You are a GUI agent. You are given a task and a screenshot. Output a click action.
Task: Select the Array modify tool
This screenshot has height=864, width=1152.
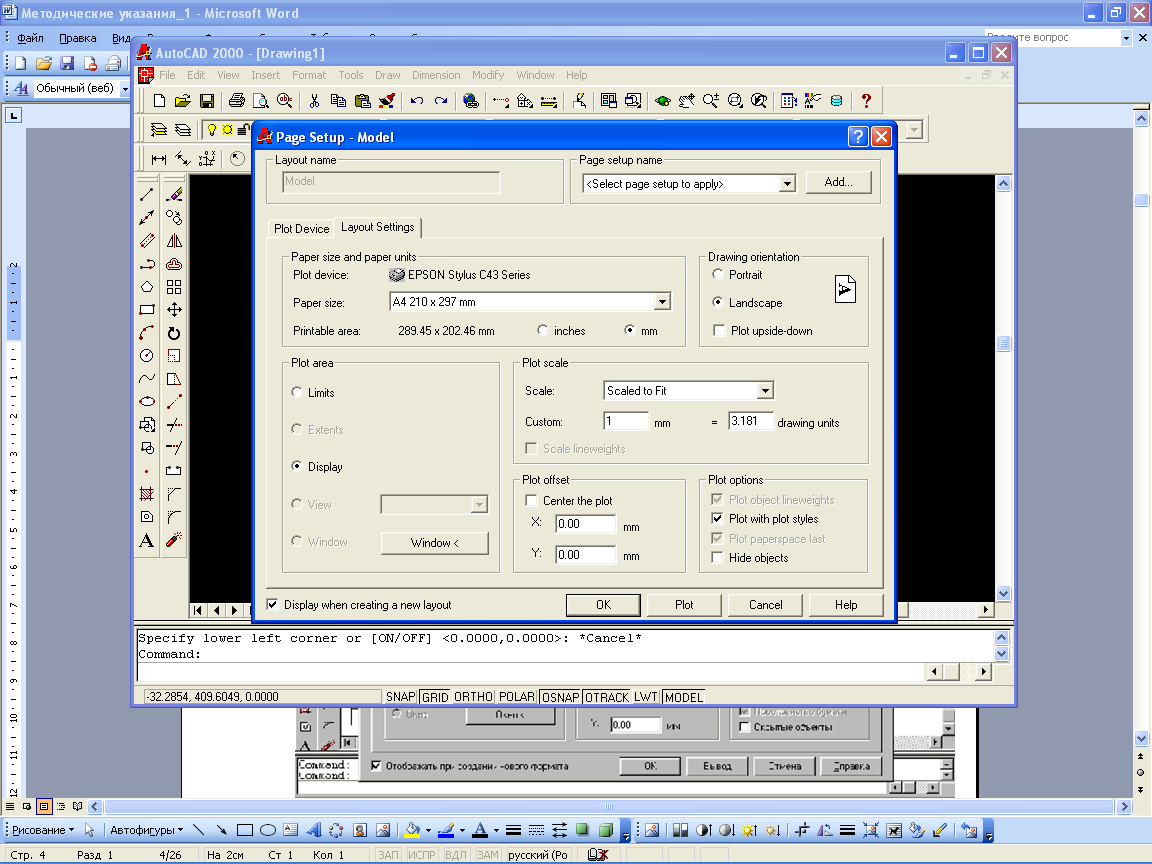pos(174,287)
